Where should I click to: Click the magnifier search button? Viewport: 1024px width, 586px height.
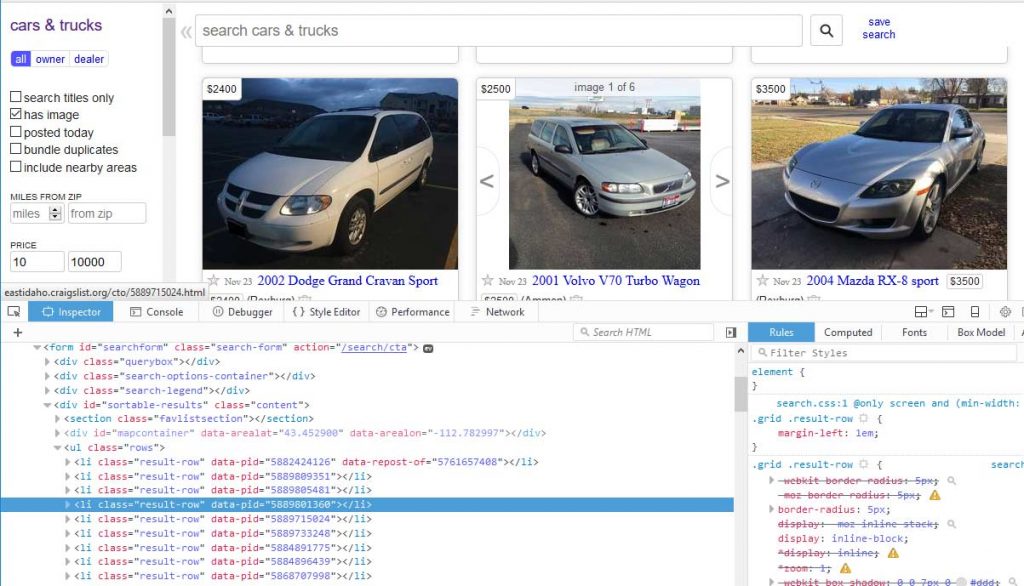point(826,31)
